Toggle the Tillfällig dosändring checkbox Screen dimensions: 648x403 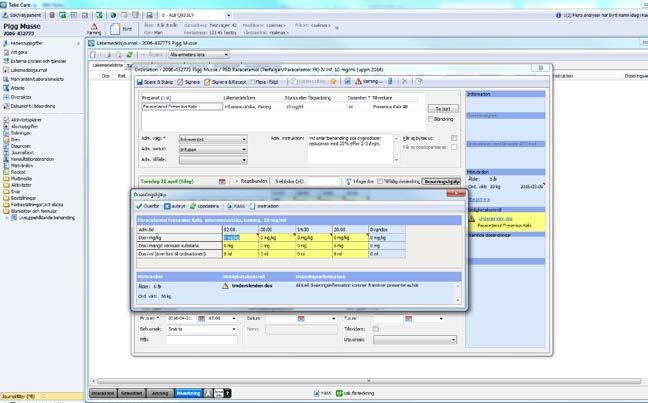coord(380,181)
